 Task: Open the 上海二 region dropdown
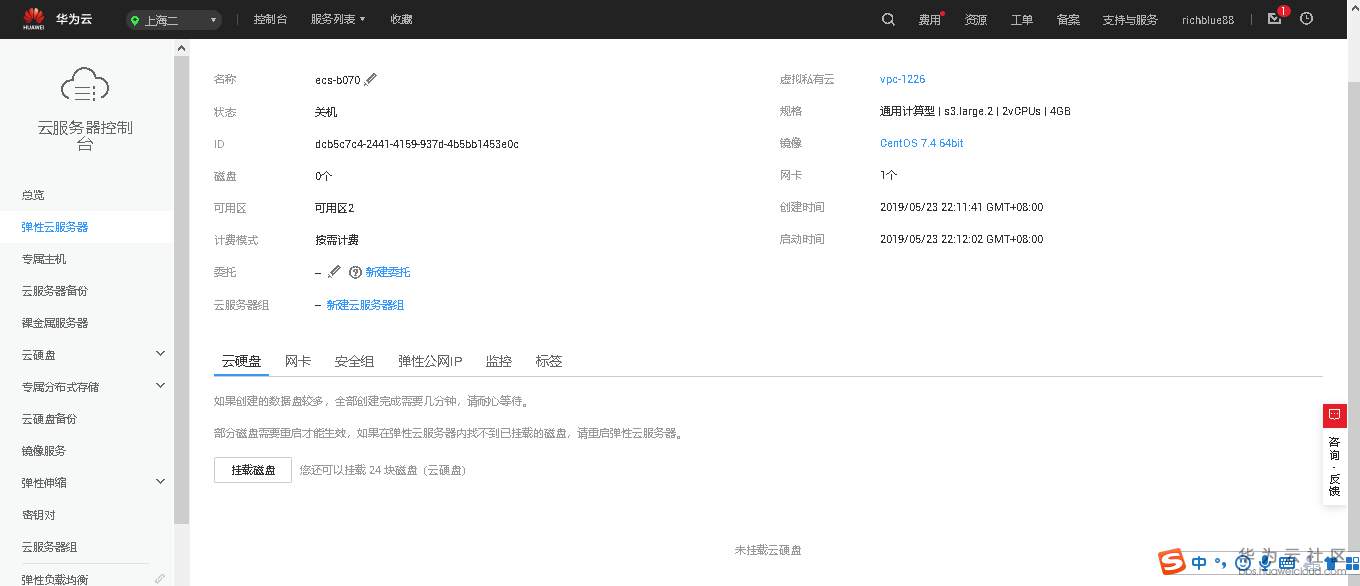pos(174,20)
